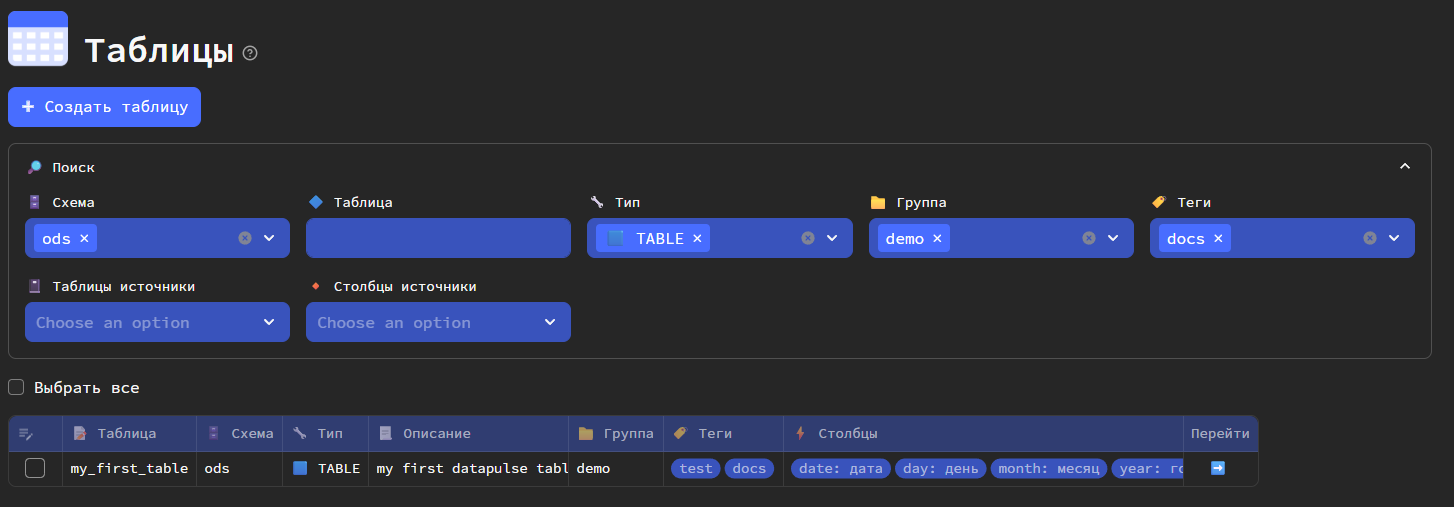Click the help question mark beside Таблицы
Screen dimensions: 1454x507
[x=250, y=53]
